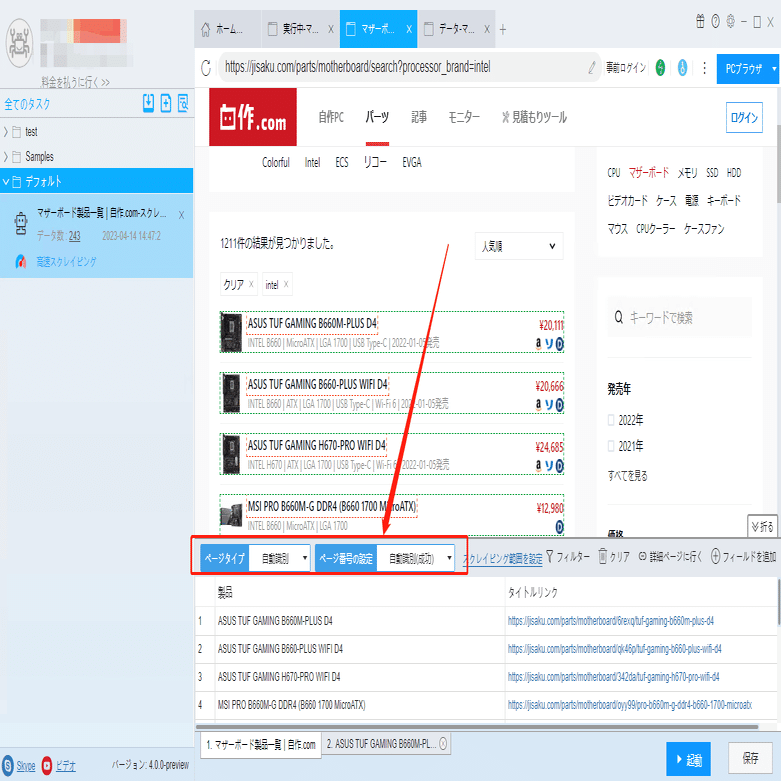781x781 pixels.
Task: Click the new task plus-document icon
Action: point(166,103)
